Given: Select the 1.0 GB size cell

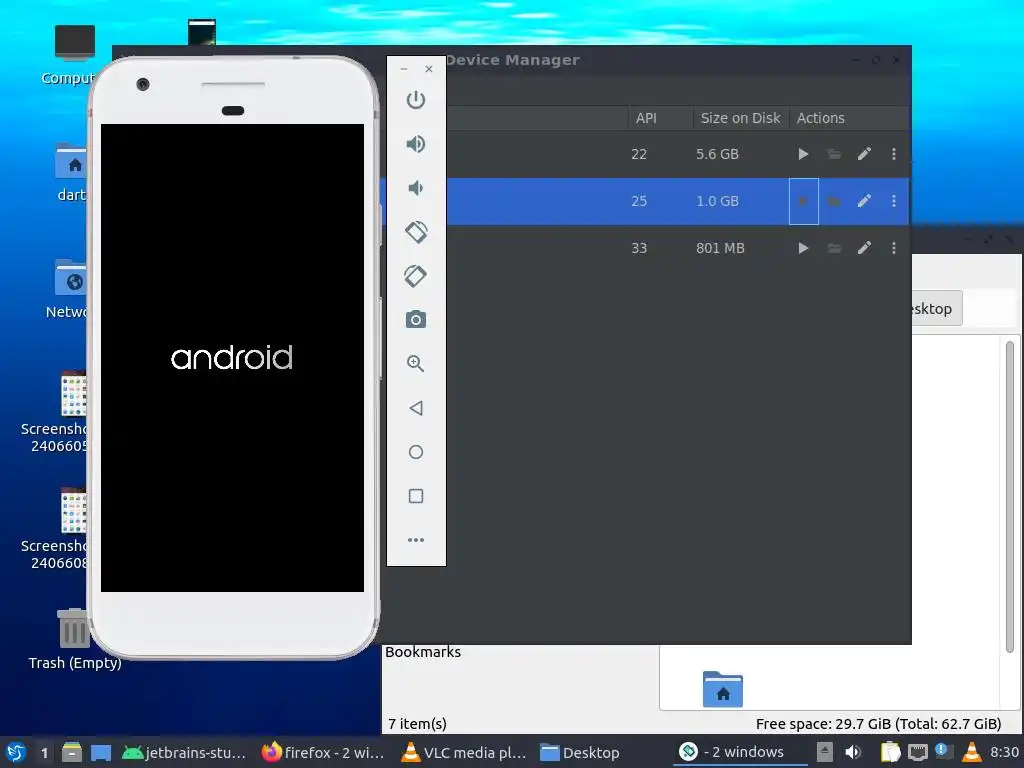Looking at the screenshot, I should coord(717,201).
